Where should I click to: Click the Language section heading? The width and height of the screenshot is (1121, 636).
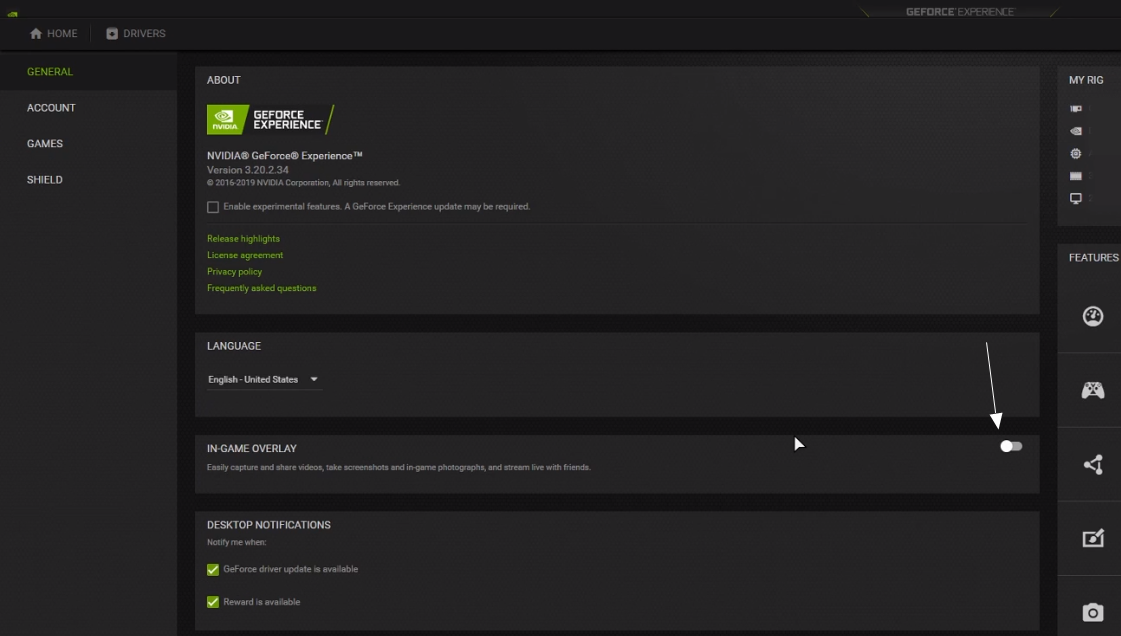pyautogui.click(x=234, y=346)
